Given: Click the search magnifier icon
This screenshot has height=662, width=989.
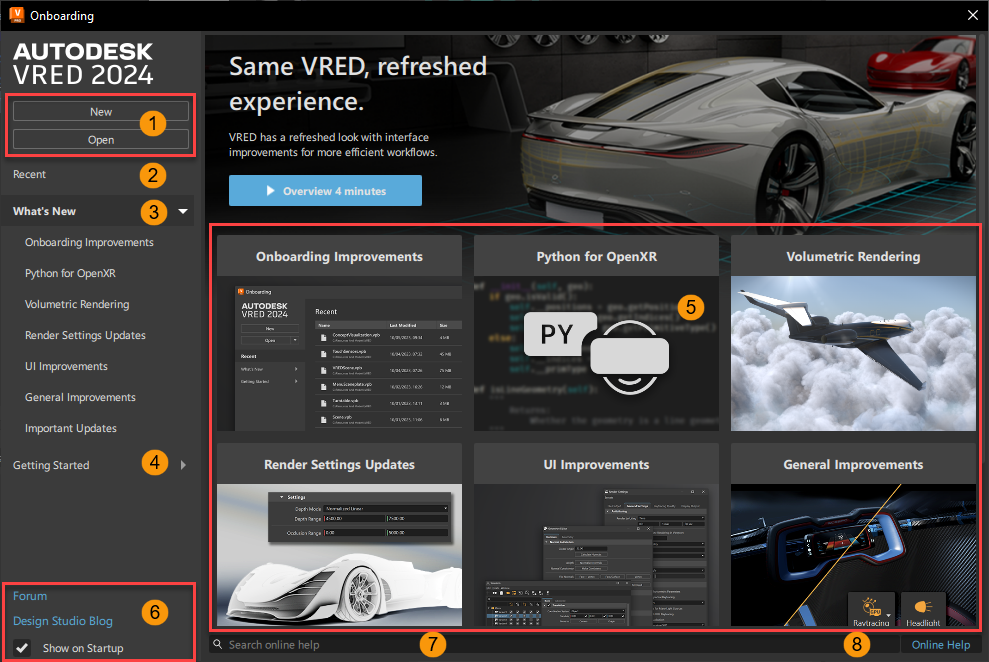Looking at the screenshot, I should coord(218,644).
